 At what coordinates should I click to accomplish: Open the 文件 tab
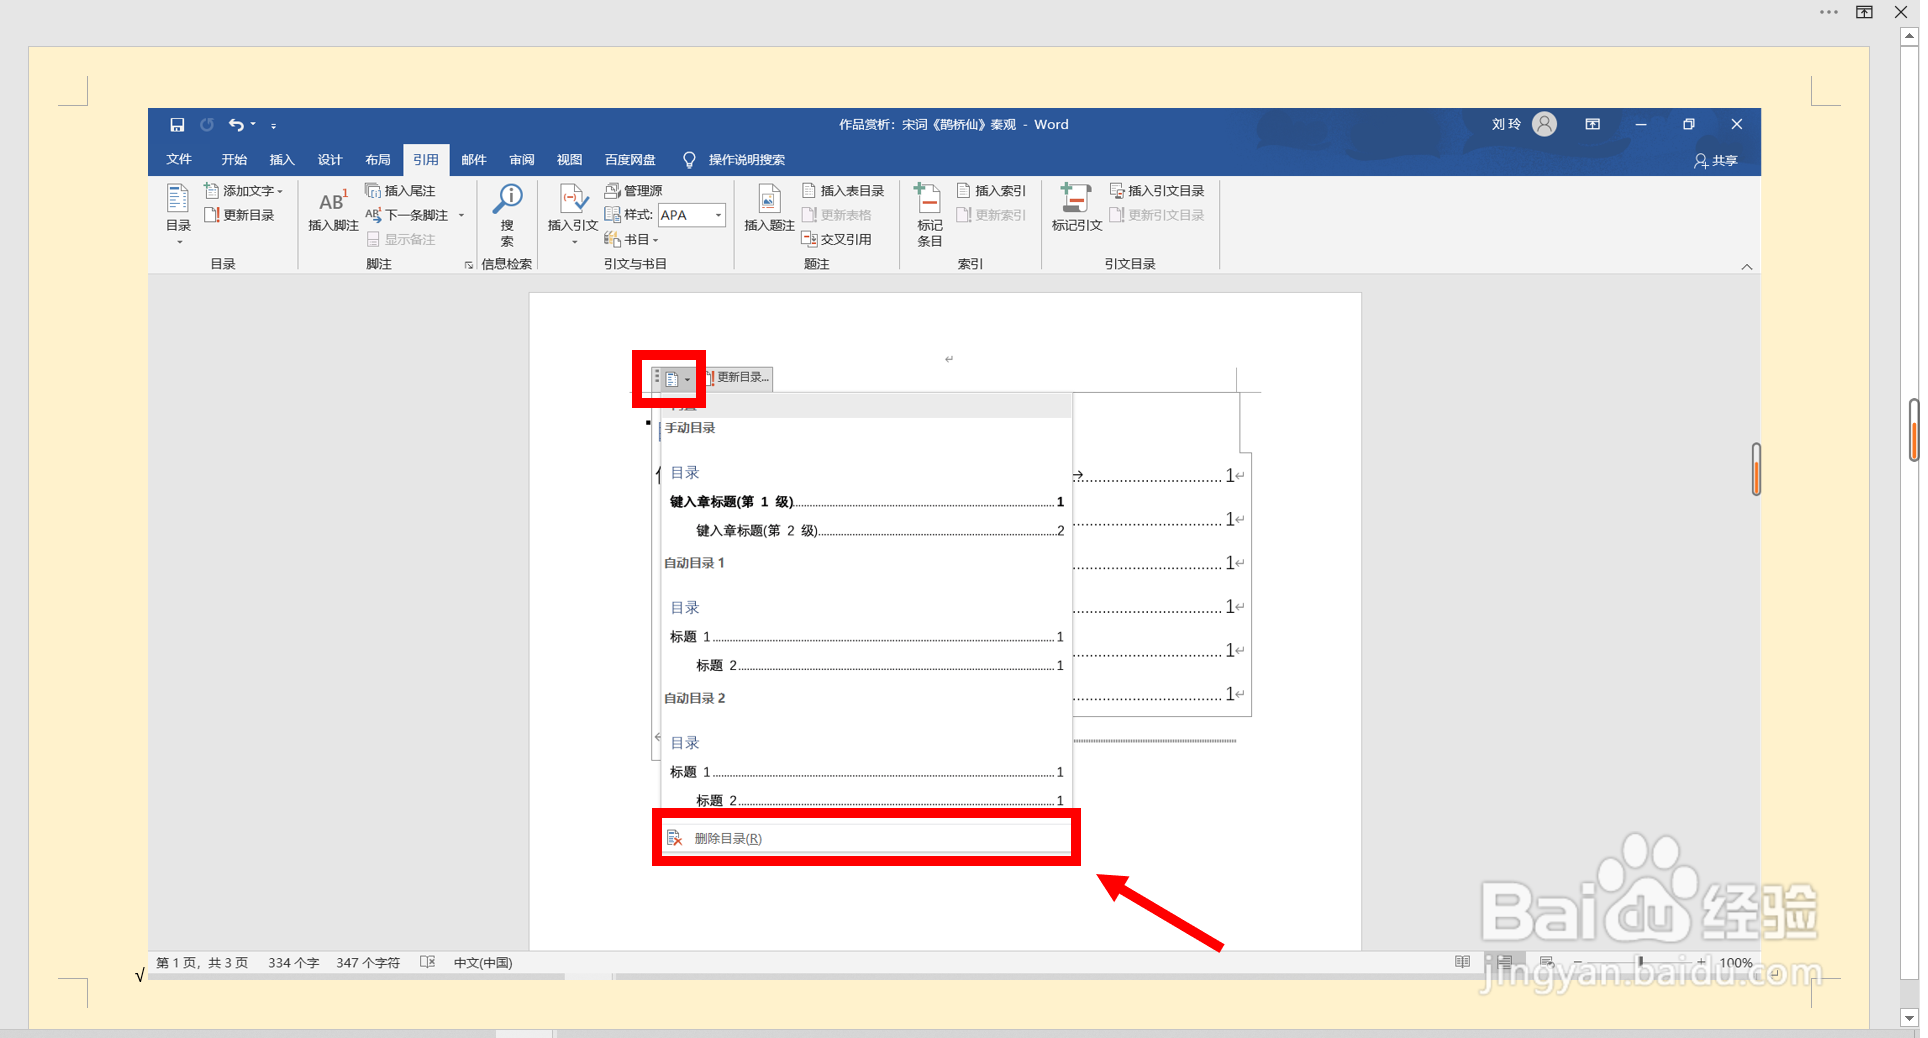(179, 160)
